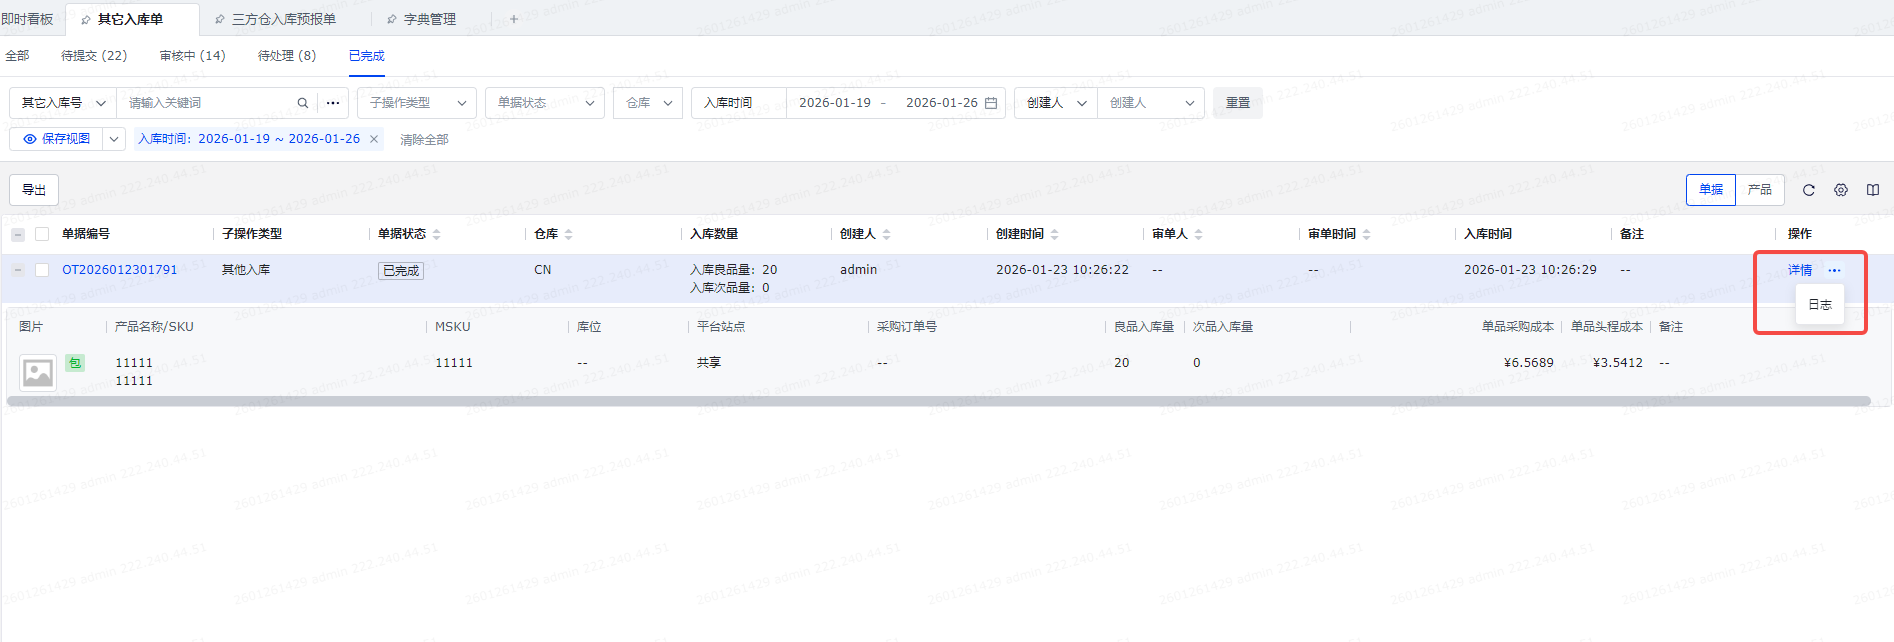Click the ¥3.5412 first-leg cost value
Viewport: 1894px width, 642px height.
click(x=1617, y=363)
